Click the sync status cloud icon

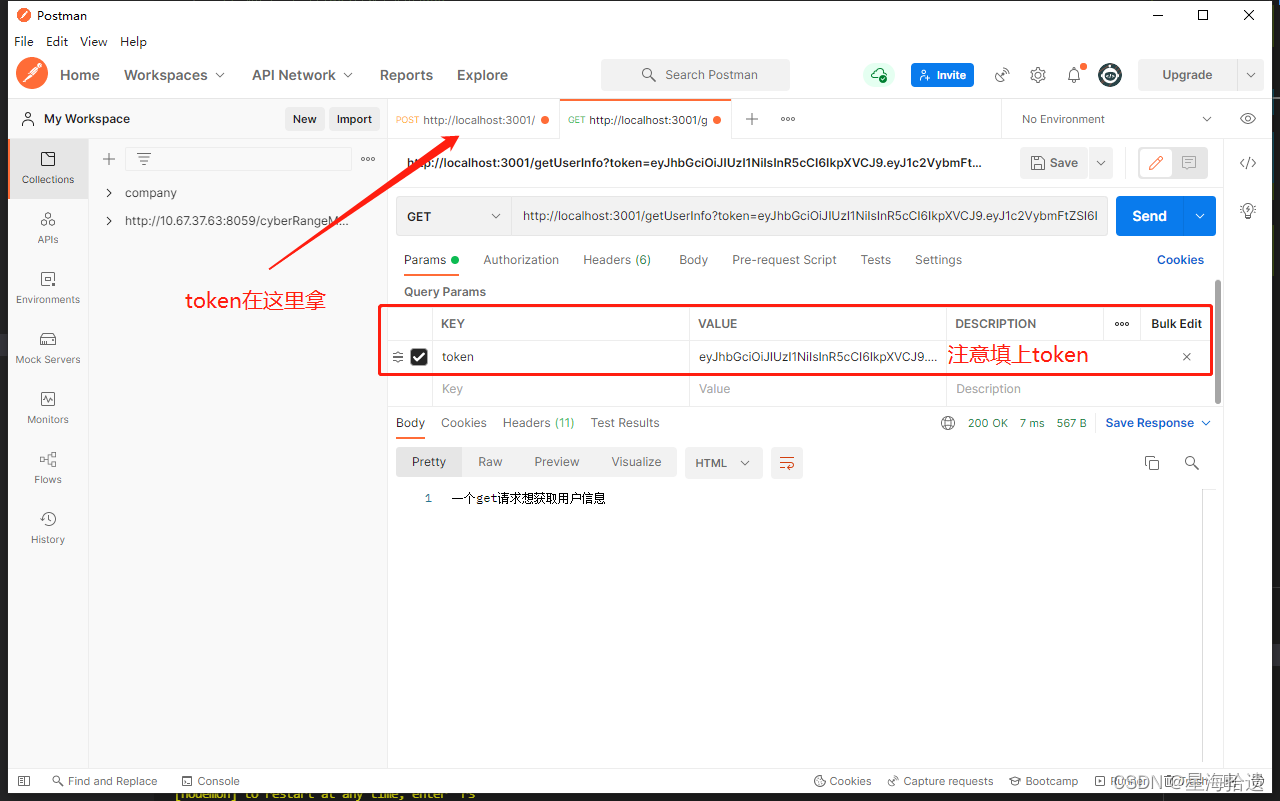[x=878, y=75]
